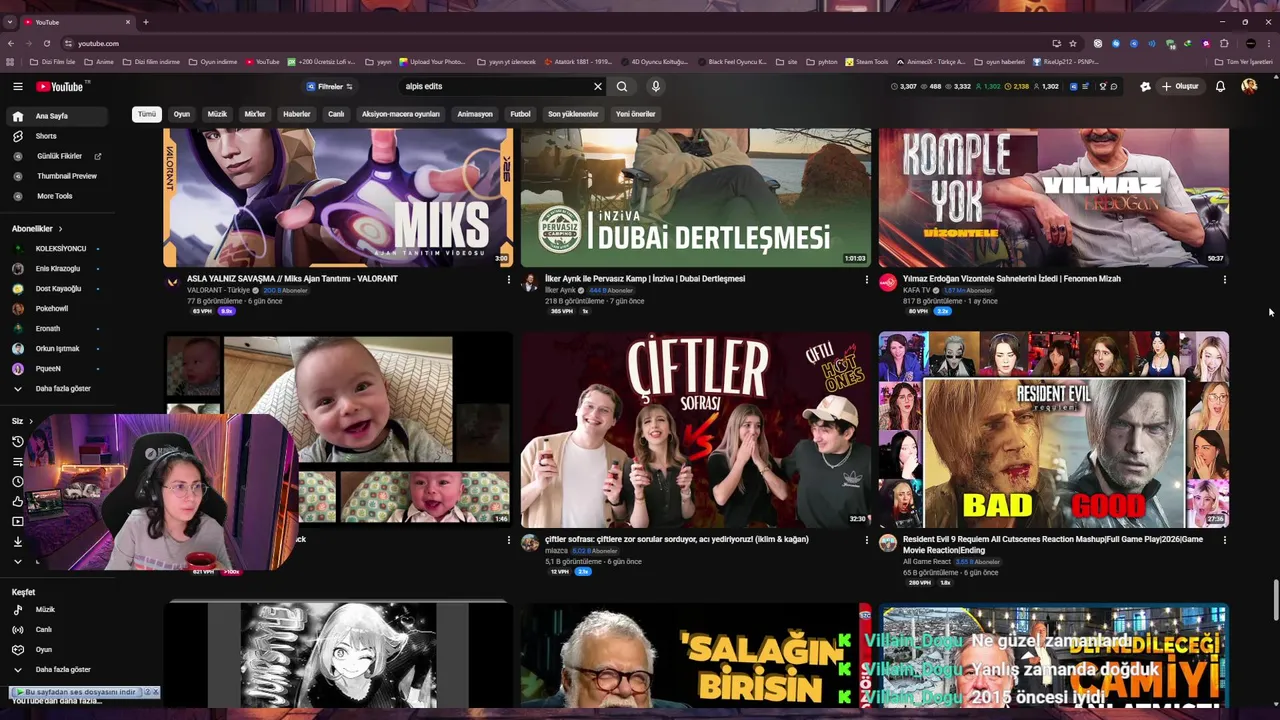Screen dimensions: 1280x720
Task: Clear the search box with the X icon
Action: coord(598,86)
